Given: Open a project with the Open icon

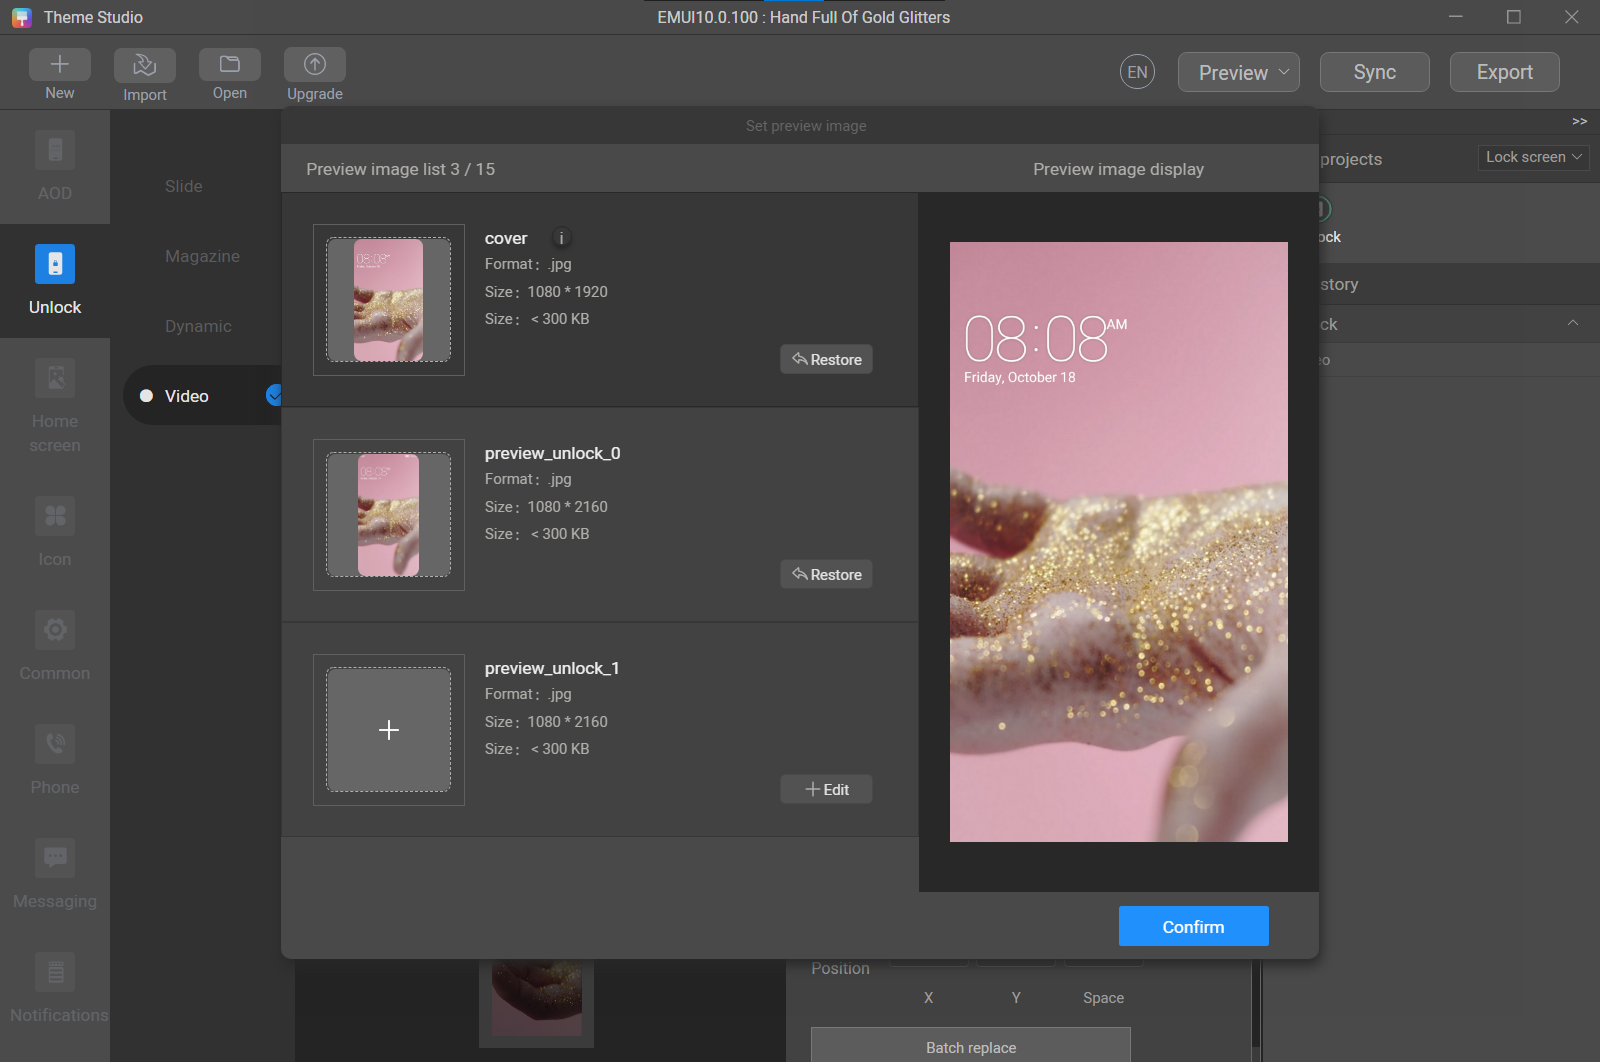Looking at the screenshot, I should point(230,65).
